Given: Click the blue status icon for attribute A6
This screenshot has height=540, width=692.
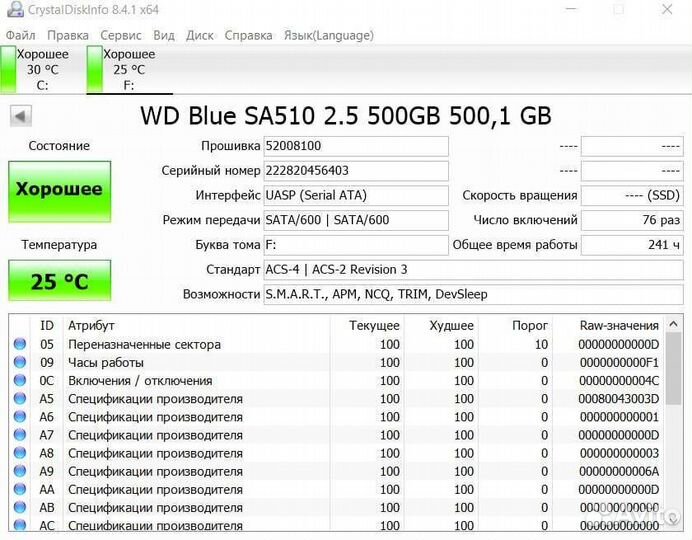Looking at the screenshot, I should (20, 416).
